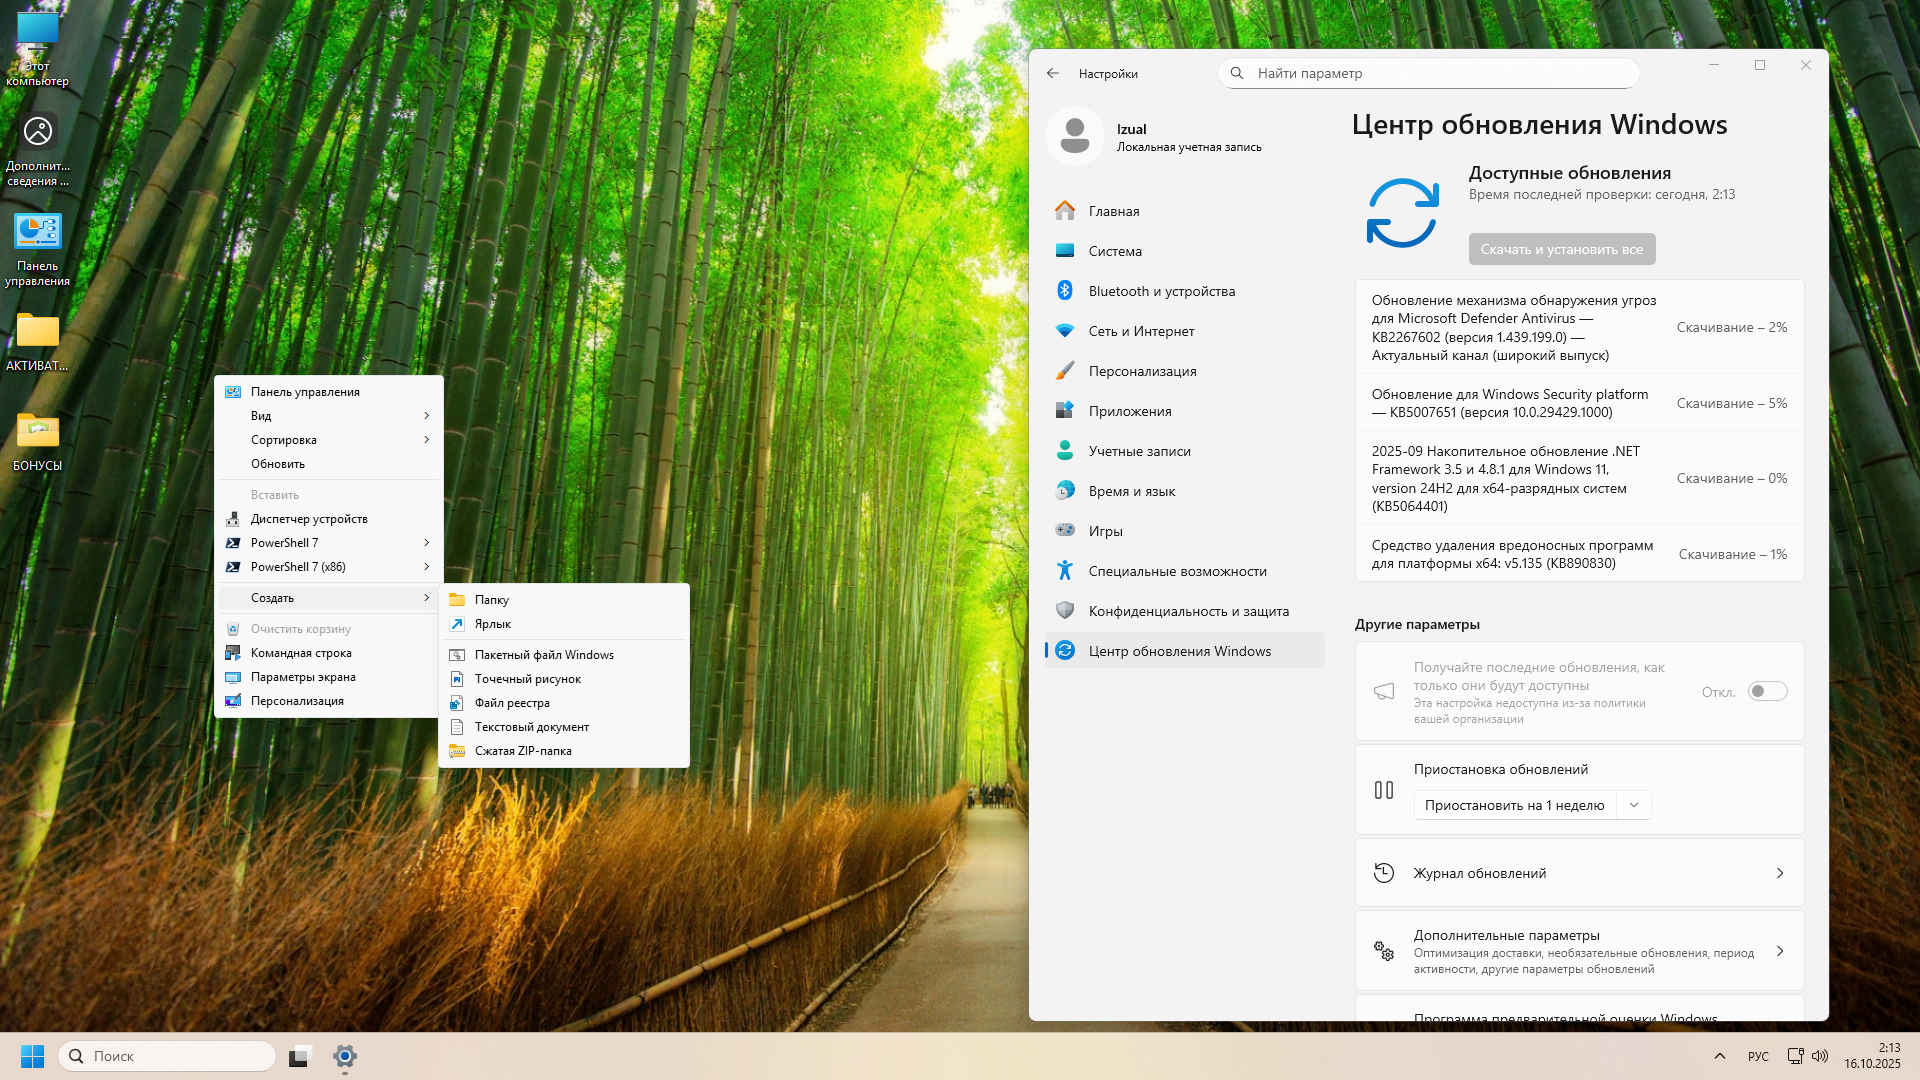1920x1080 pixels.
Task: Select Командная строка in context menu
Action: coord(301,653)
